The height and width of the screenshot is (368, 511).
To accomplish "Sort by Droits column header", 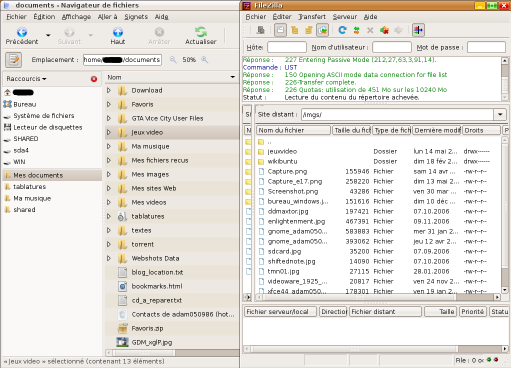I will [481, 130].
